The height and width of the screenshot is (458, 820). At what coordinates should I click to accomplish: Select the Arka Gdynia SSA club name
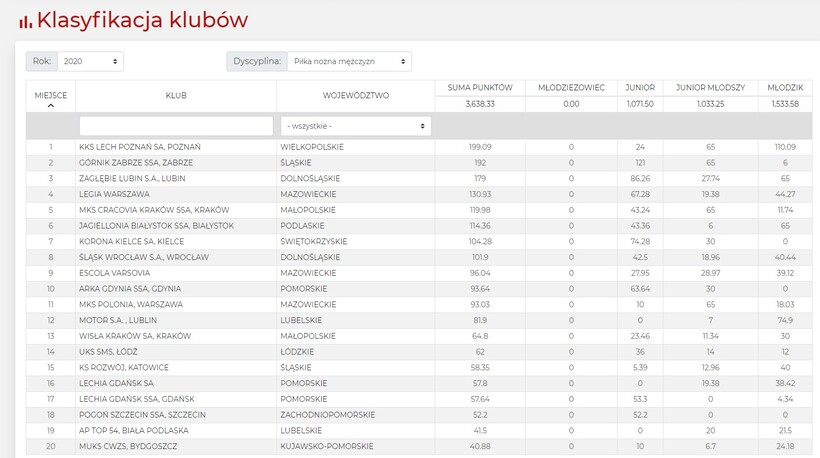130,289
